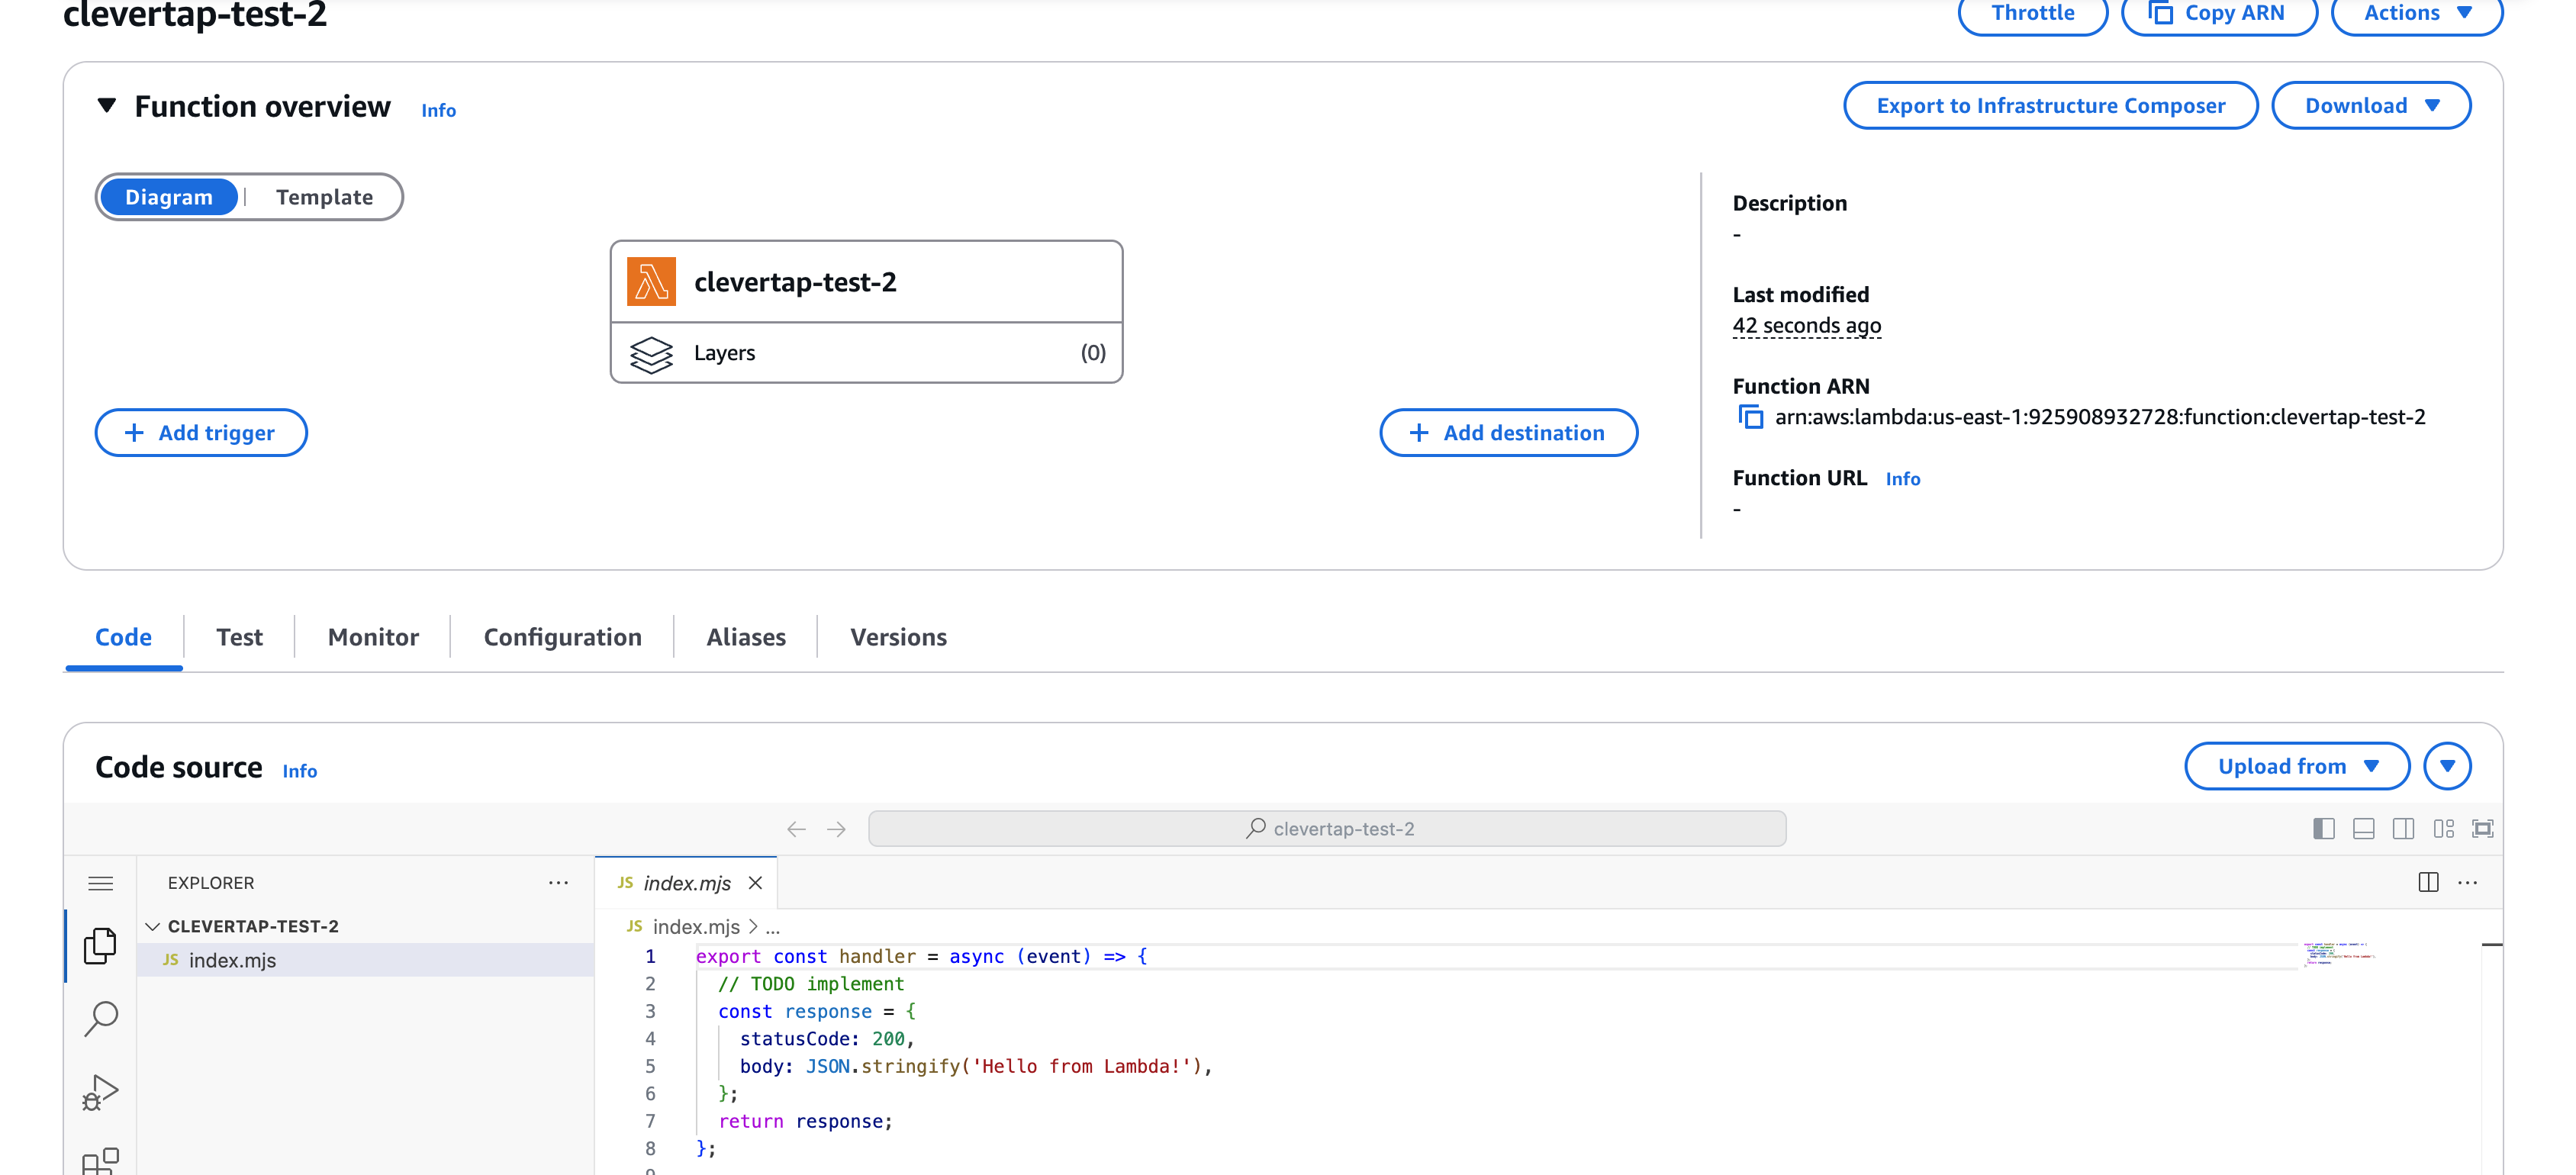Screen dimensions: 2576x1175
Task: Toggle the secondary side bar layout icon
Action: pos(2403,828)
